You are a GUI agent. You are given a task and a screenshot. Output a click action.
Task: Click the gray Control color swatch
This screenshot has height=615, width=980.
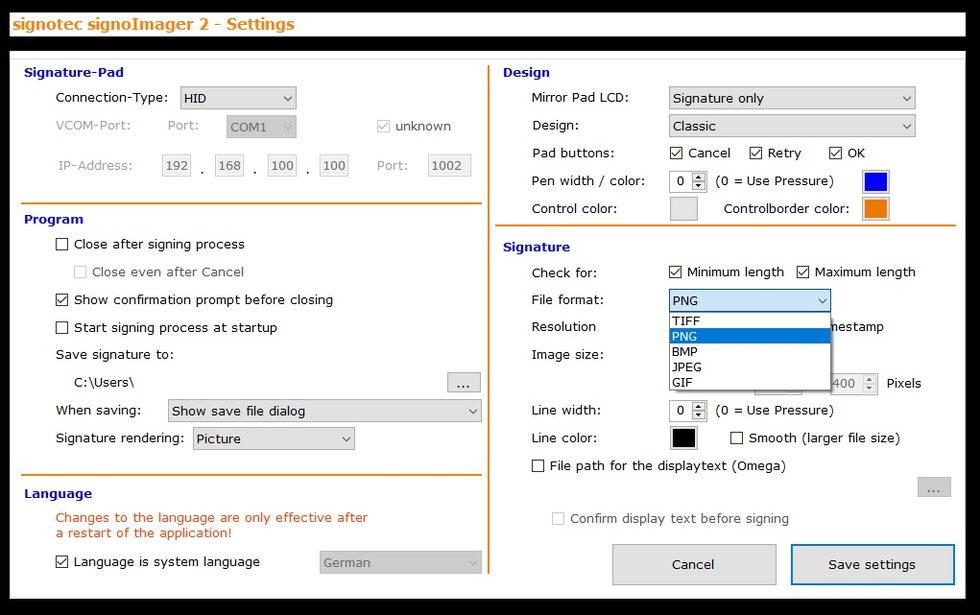pyautogui.click(x=683, y=209)
